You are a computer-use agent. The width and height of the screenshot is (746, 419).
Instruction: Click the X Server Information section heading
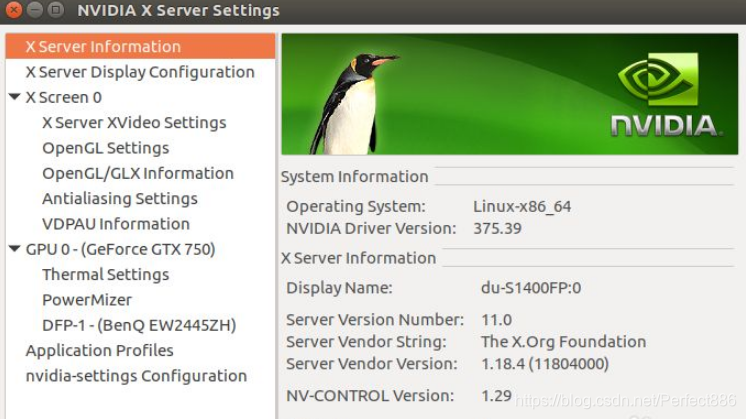point(358,258)
